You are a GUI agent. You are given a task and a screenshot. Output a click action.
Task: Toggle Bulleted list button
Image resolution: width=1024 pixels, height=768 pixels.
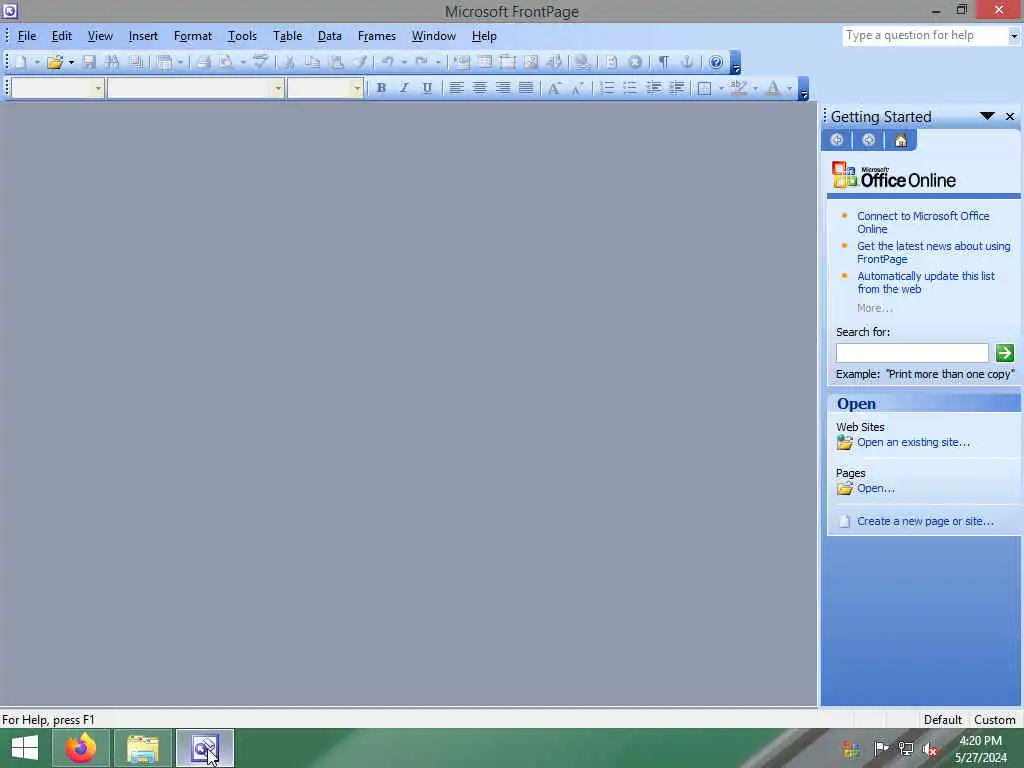[630, 88]
